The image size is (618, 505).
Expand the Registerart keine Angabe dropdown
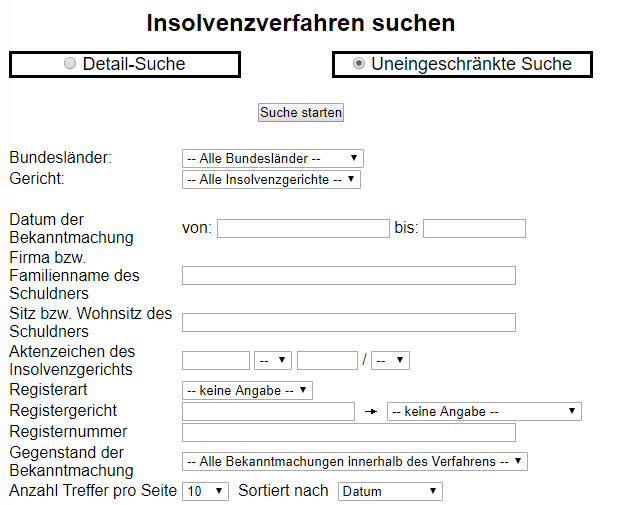tap(247, 391)
